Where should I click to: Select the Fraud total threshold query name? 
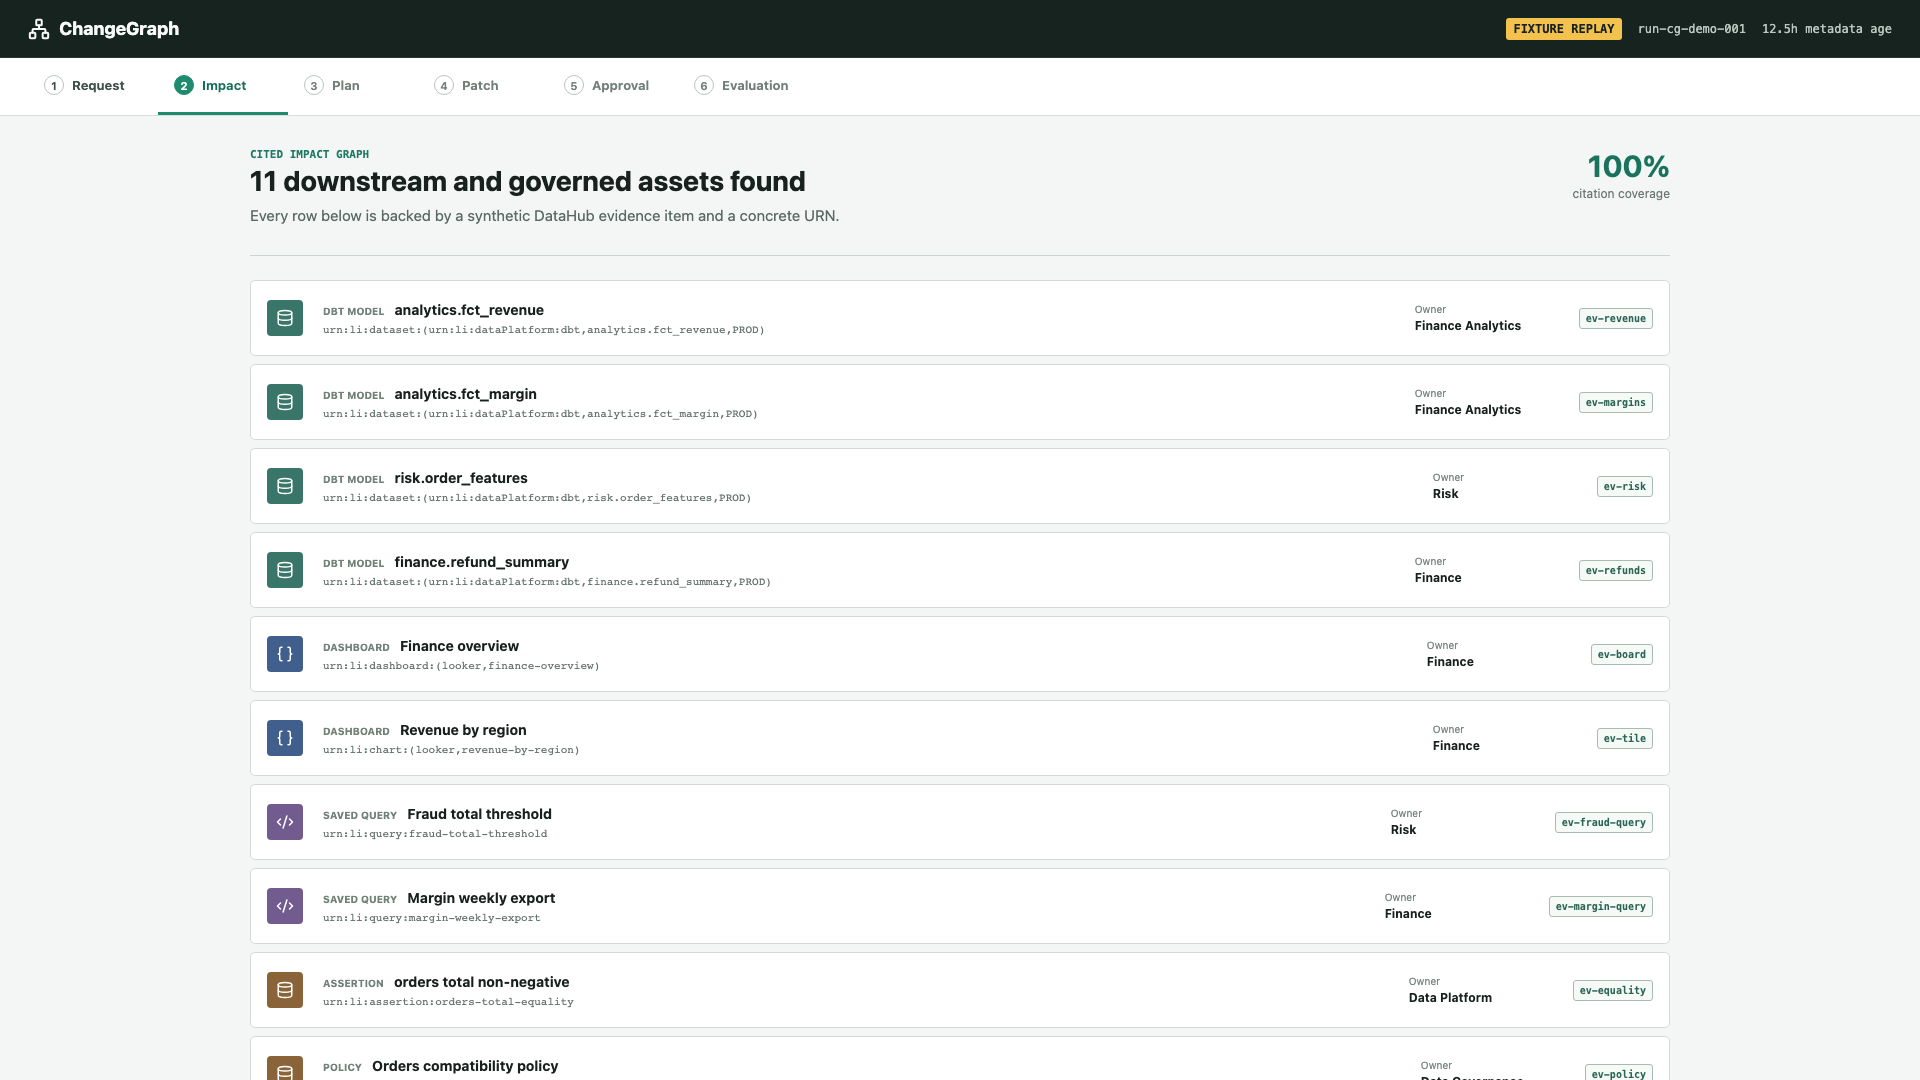[479, 814]
